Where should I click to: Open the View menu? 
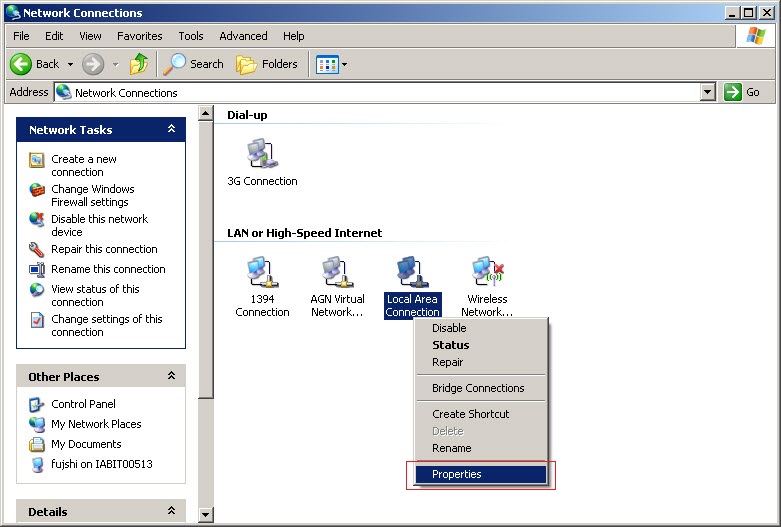coord(90,36)
